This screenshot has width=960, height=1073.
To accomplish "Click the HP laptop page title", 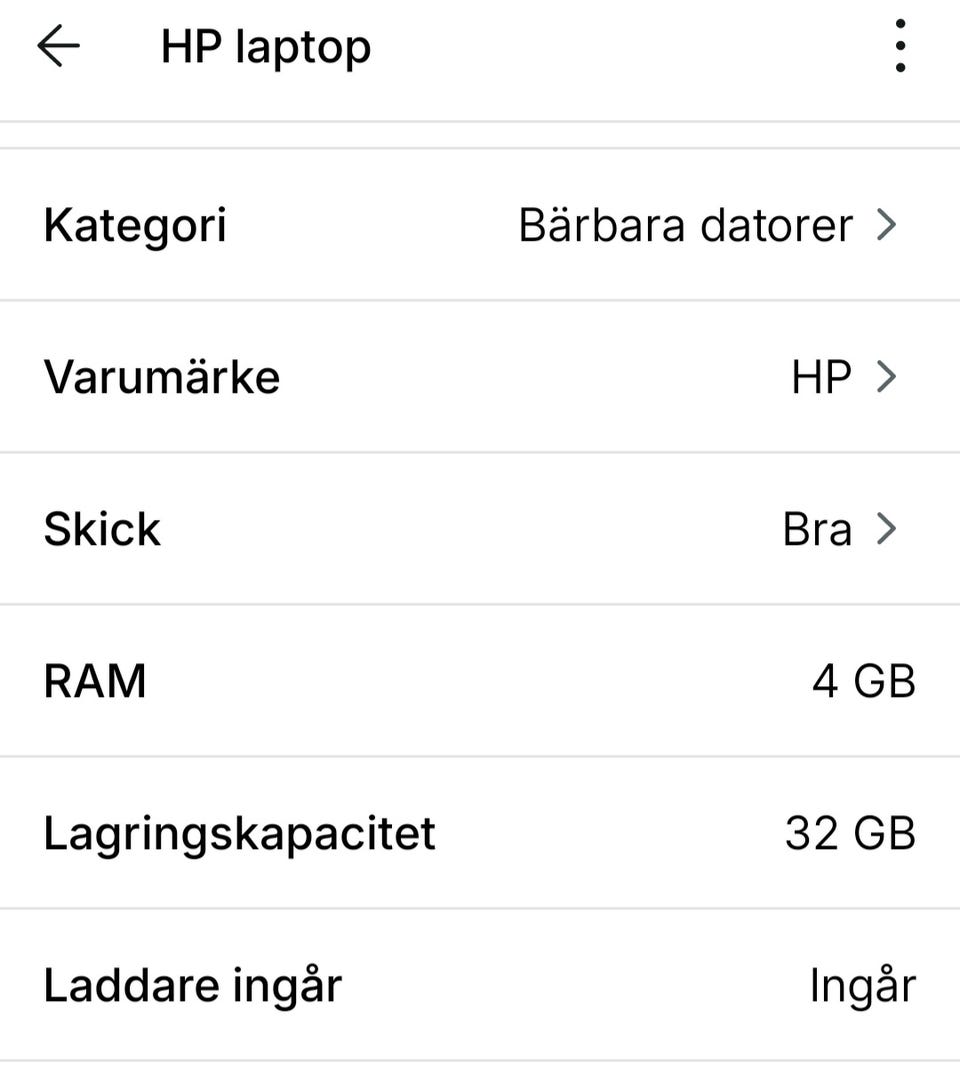I will click(x=265, y=47).
